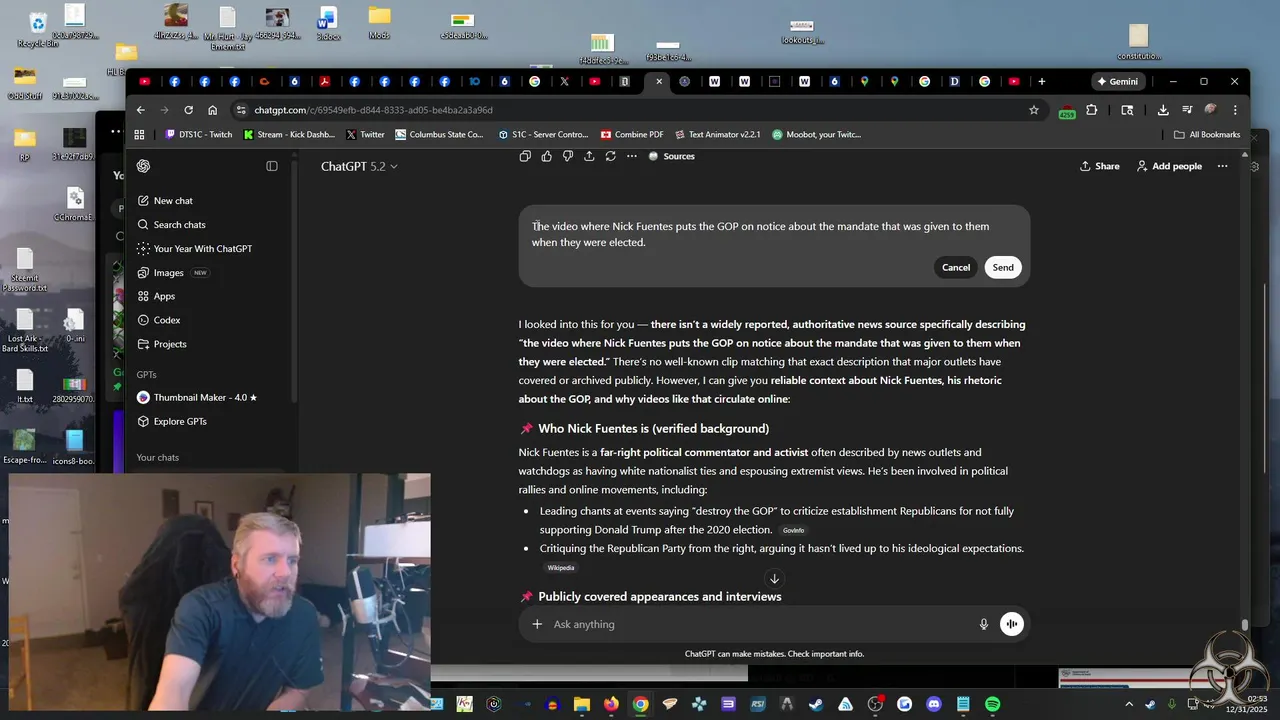
Task: Start dictation with microphone icon
Action: 984,624
